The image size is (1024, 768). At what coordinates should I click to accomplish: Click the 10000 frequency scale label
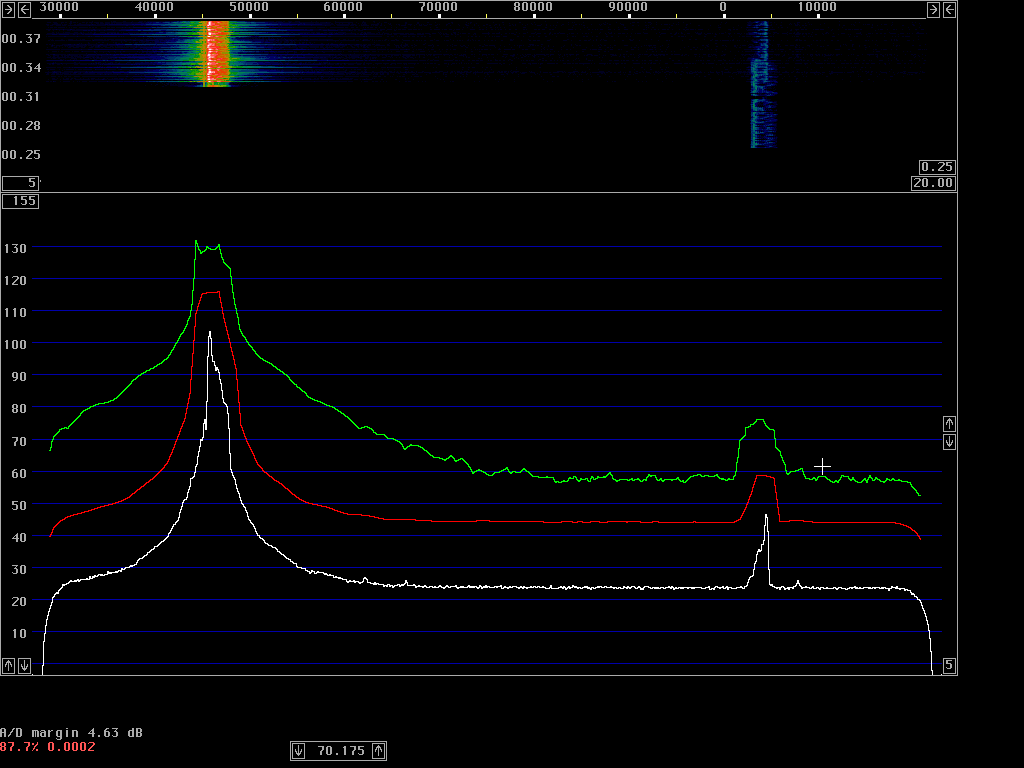click(x=818, y=7)
